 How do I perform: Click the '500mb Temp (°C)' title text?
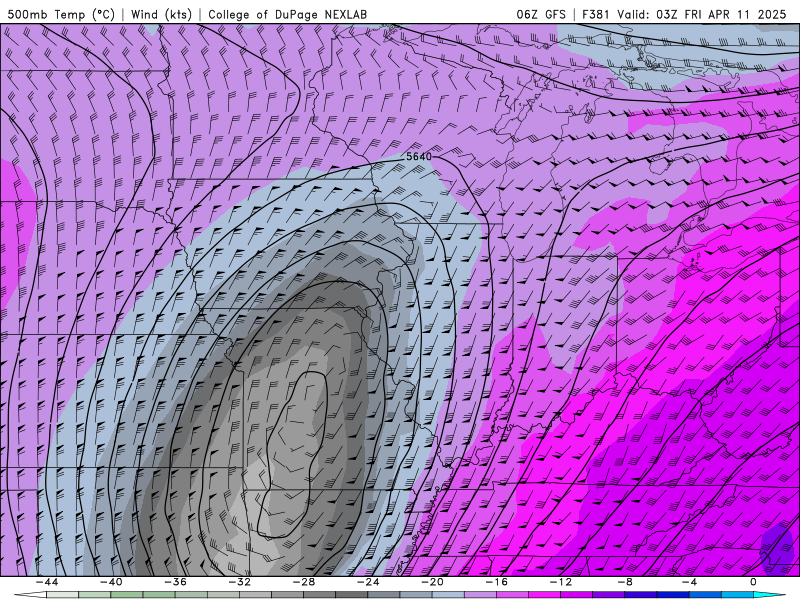coord(62,14)
